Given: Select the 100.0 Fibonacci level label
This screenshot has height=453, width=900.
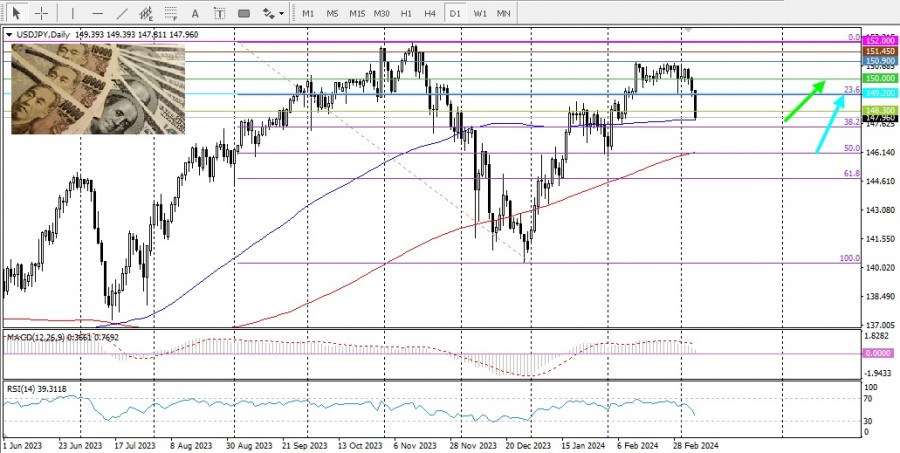Looking at the screenshot, I should 849,258.
